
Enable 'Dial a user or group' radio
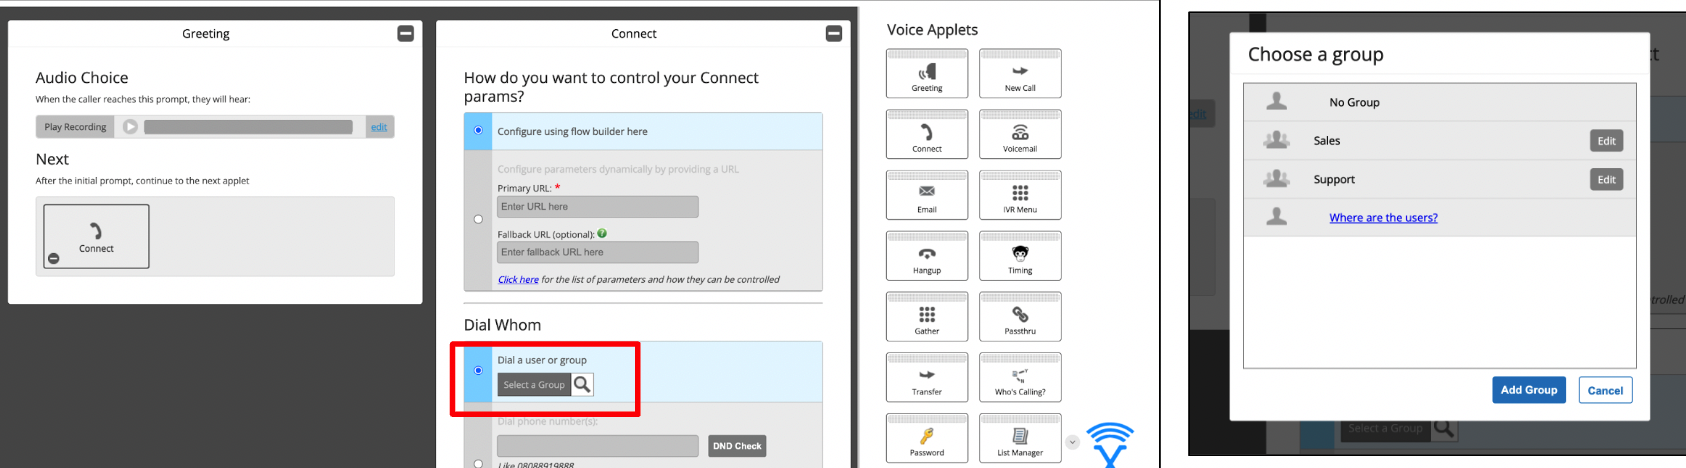[478, 371]
